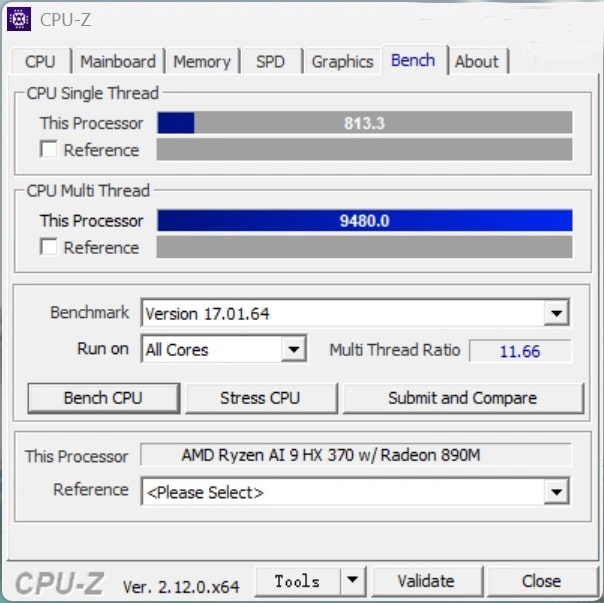604x603 pixels.
Task: Open the Tools button
Action: pyautogui.click(x=297, y=581)
